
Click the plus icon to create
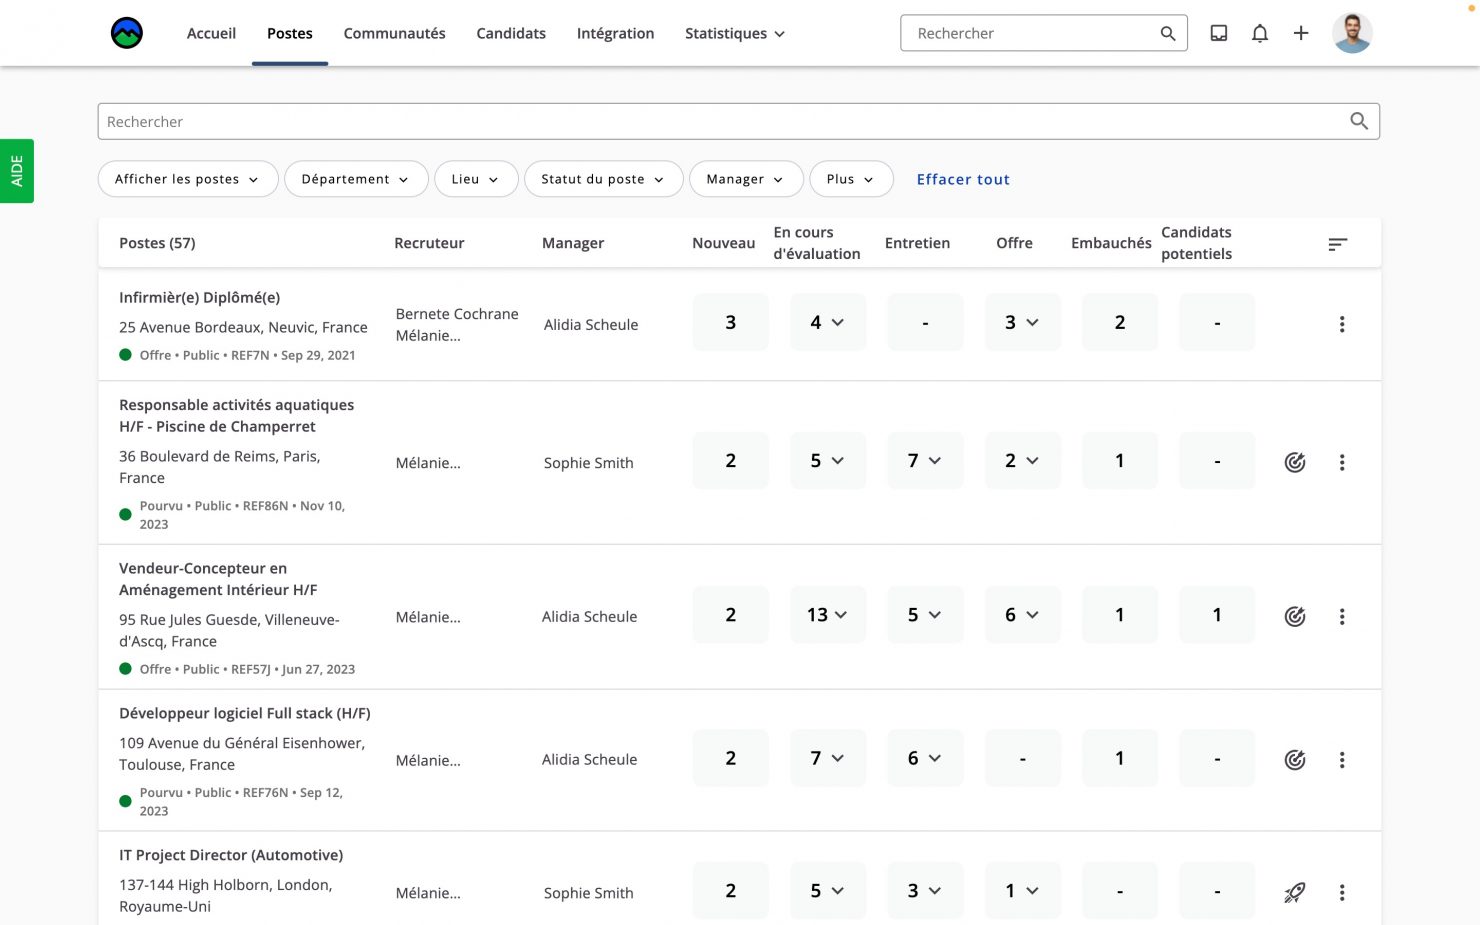(1300, 33)
